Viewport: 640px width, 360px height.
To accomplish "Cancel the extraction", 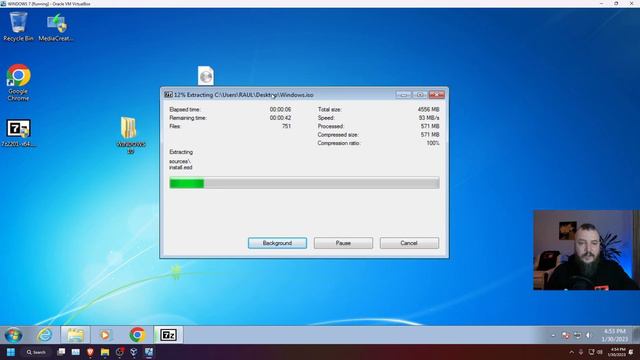I will click(409, 243).
